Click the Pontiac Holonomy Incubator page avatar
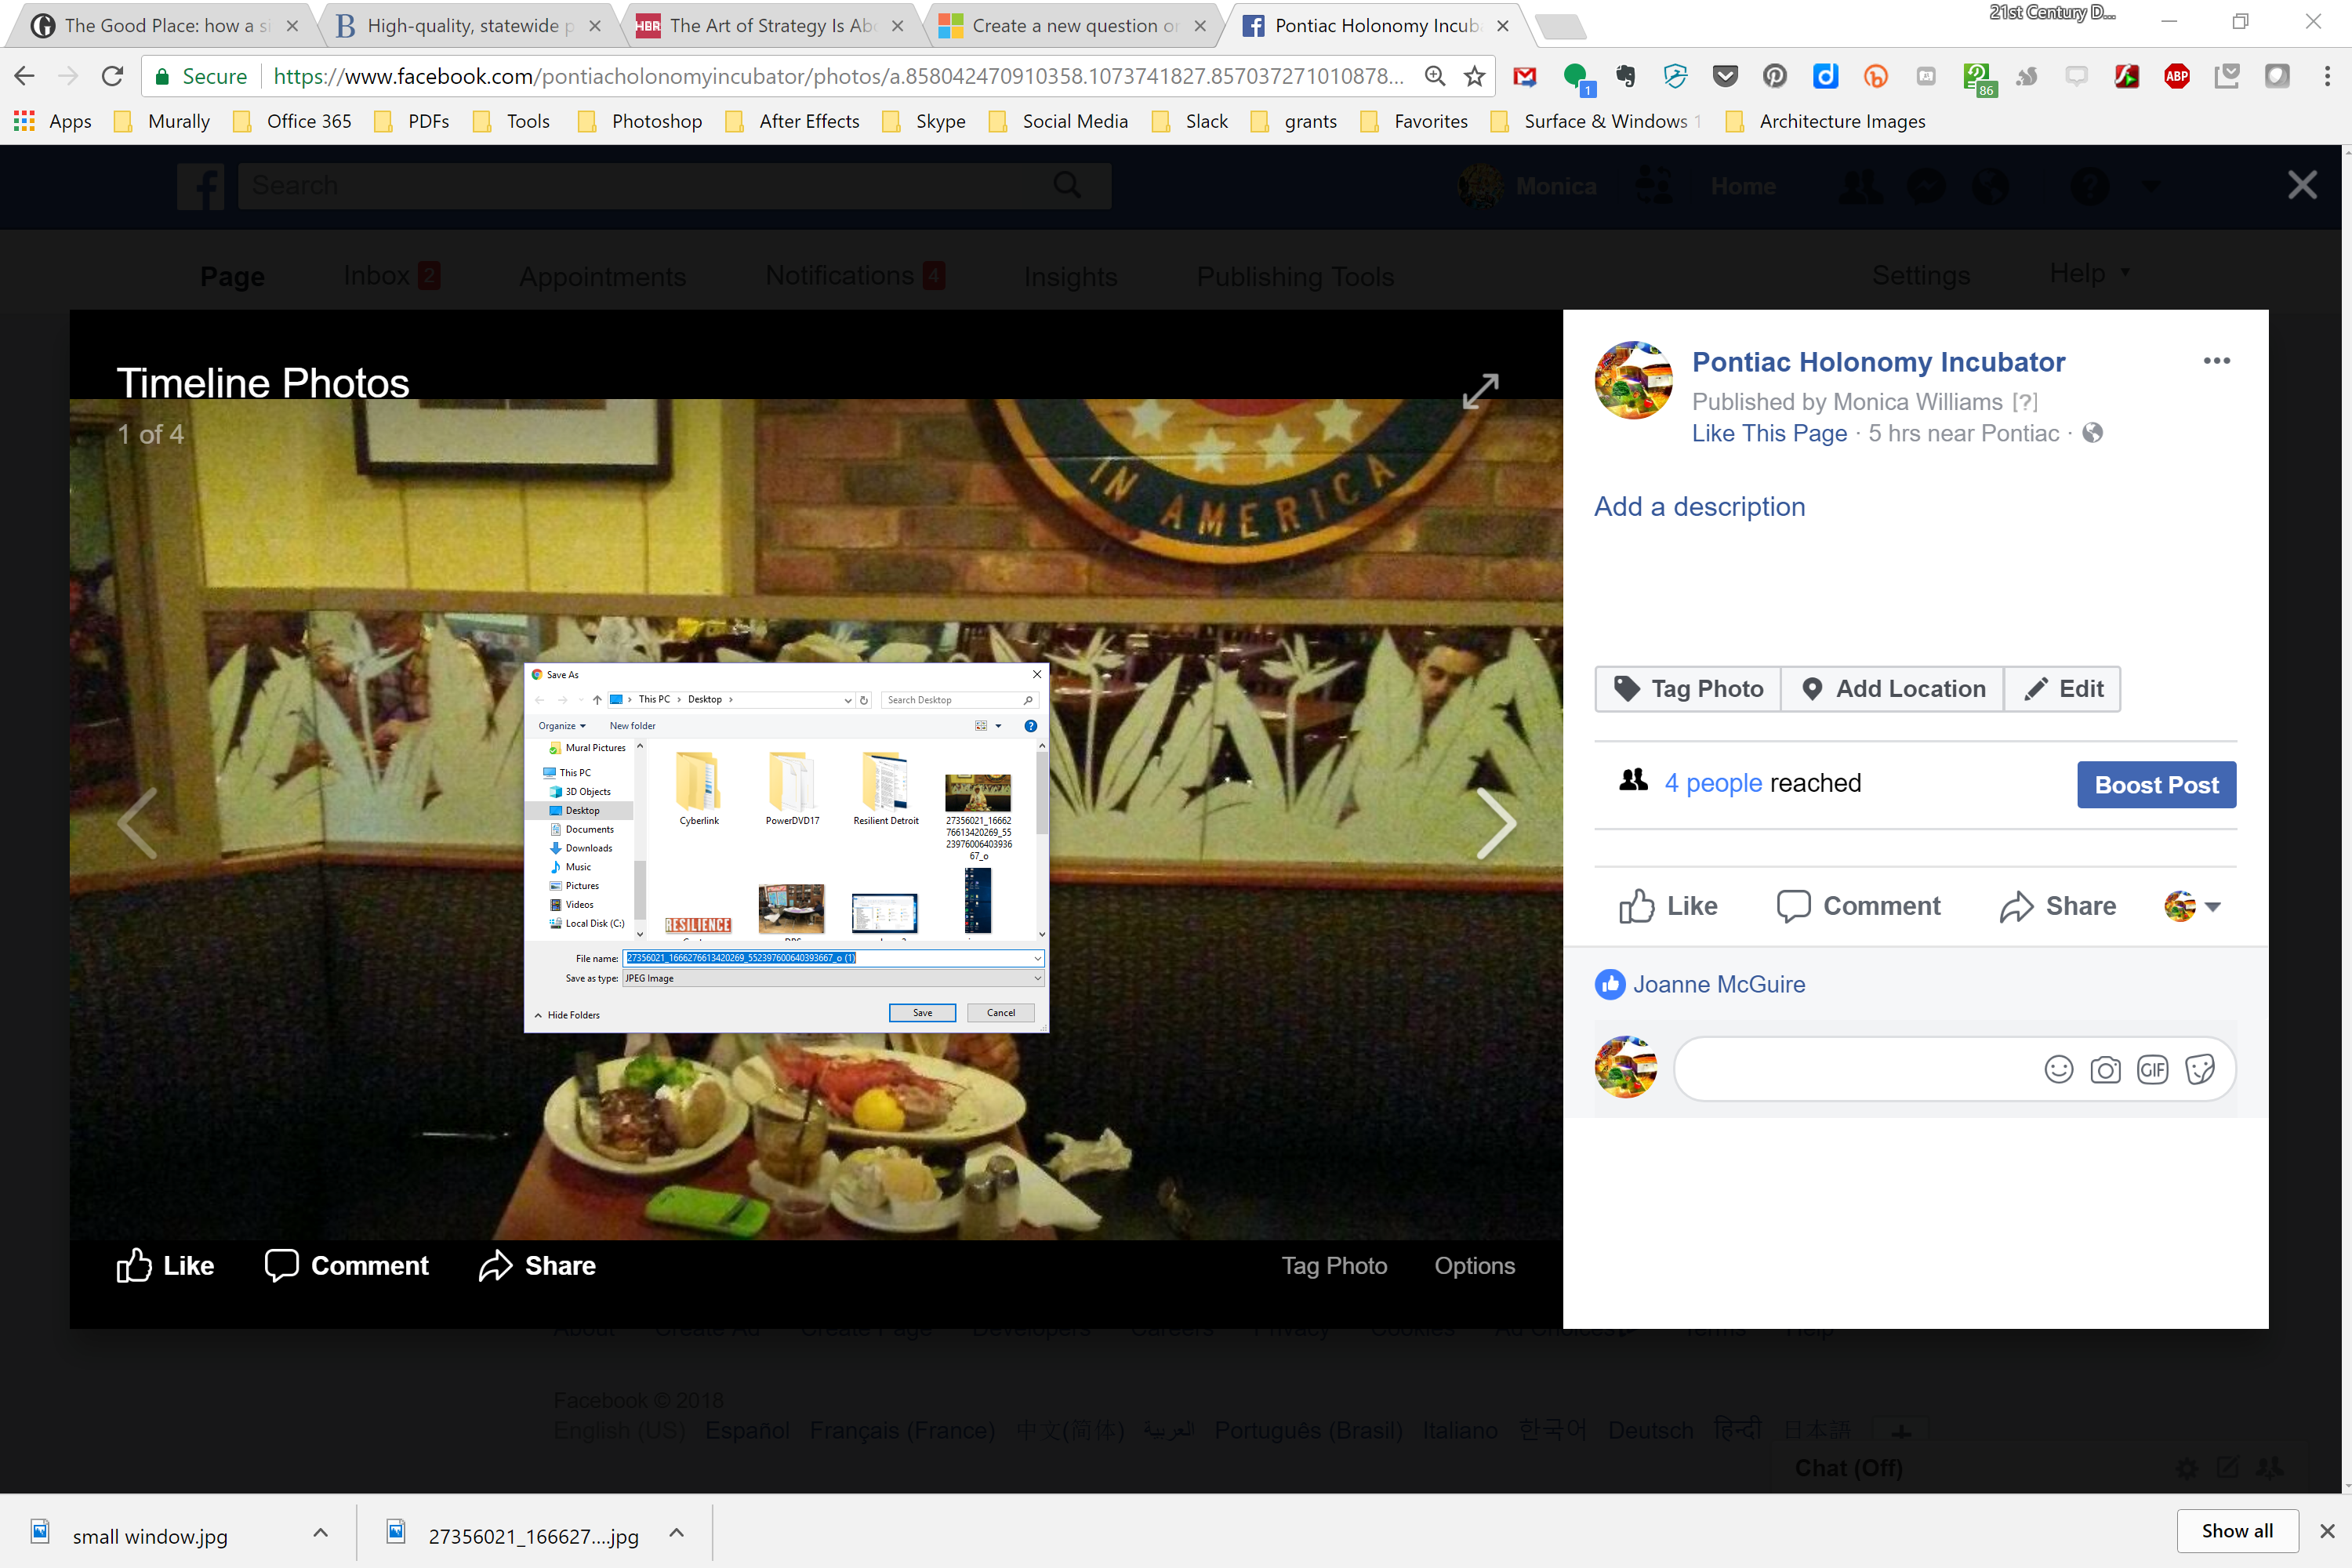The image size is (2352, 1568). (x=1633, y=380)
